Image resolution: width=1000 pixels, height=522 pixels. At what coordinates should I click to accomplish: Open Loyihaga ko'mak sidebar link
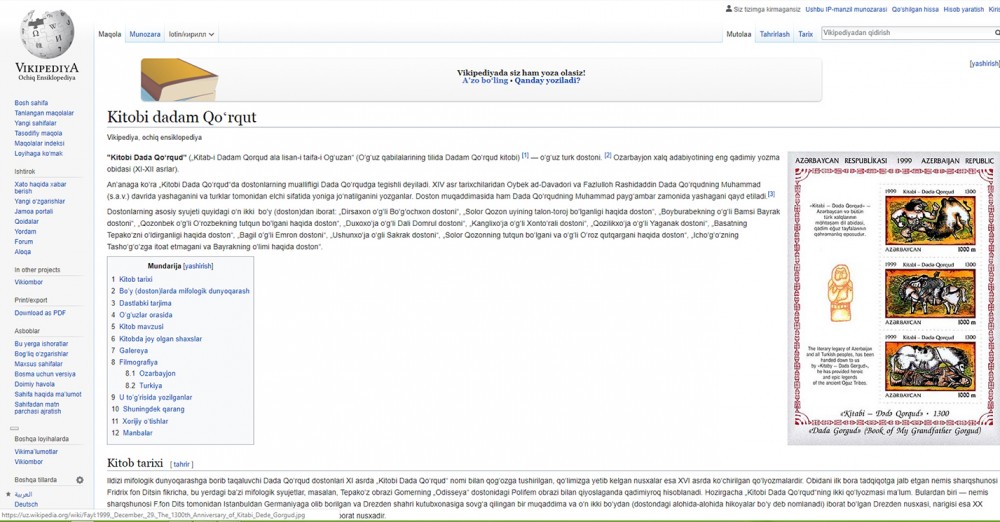[x=38, y=154]
